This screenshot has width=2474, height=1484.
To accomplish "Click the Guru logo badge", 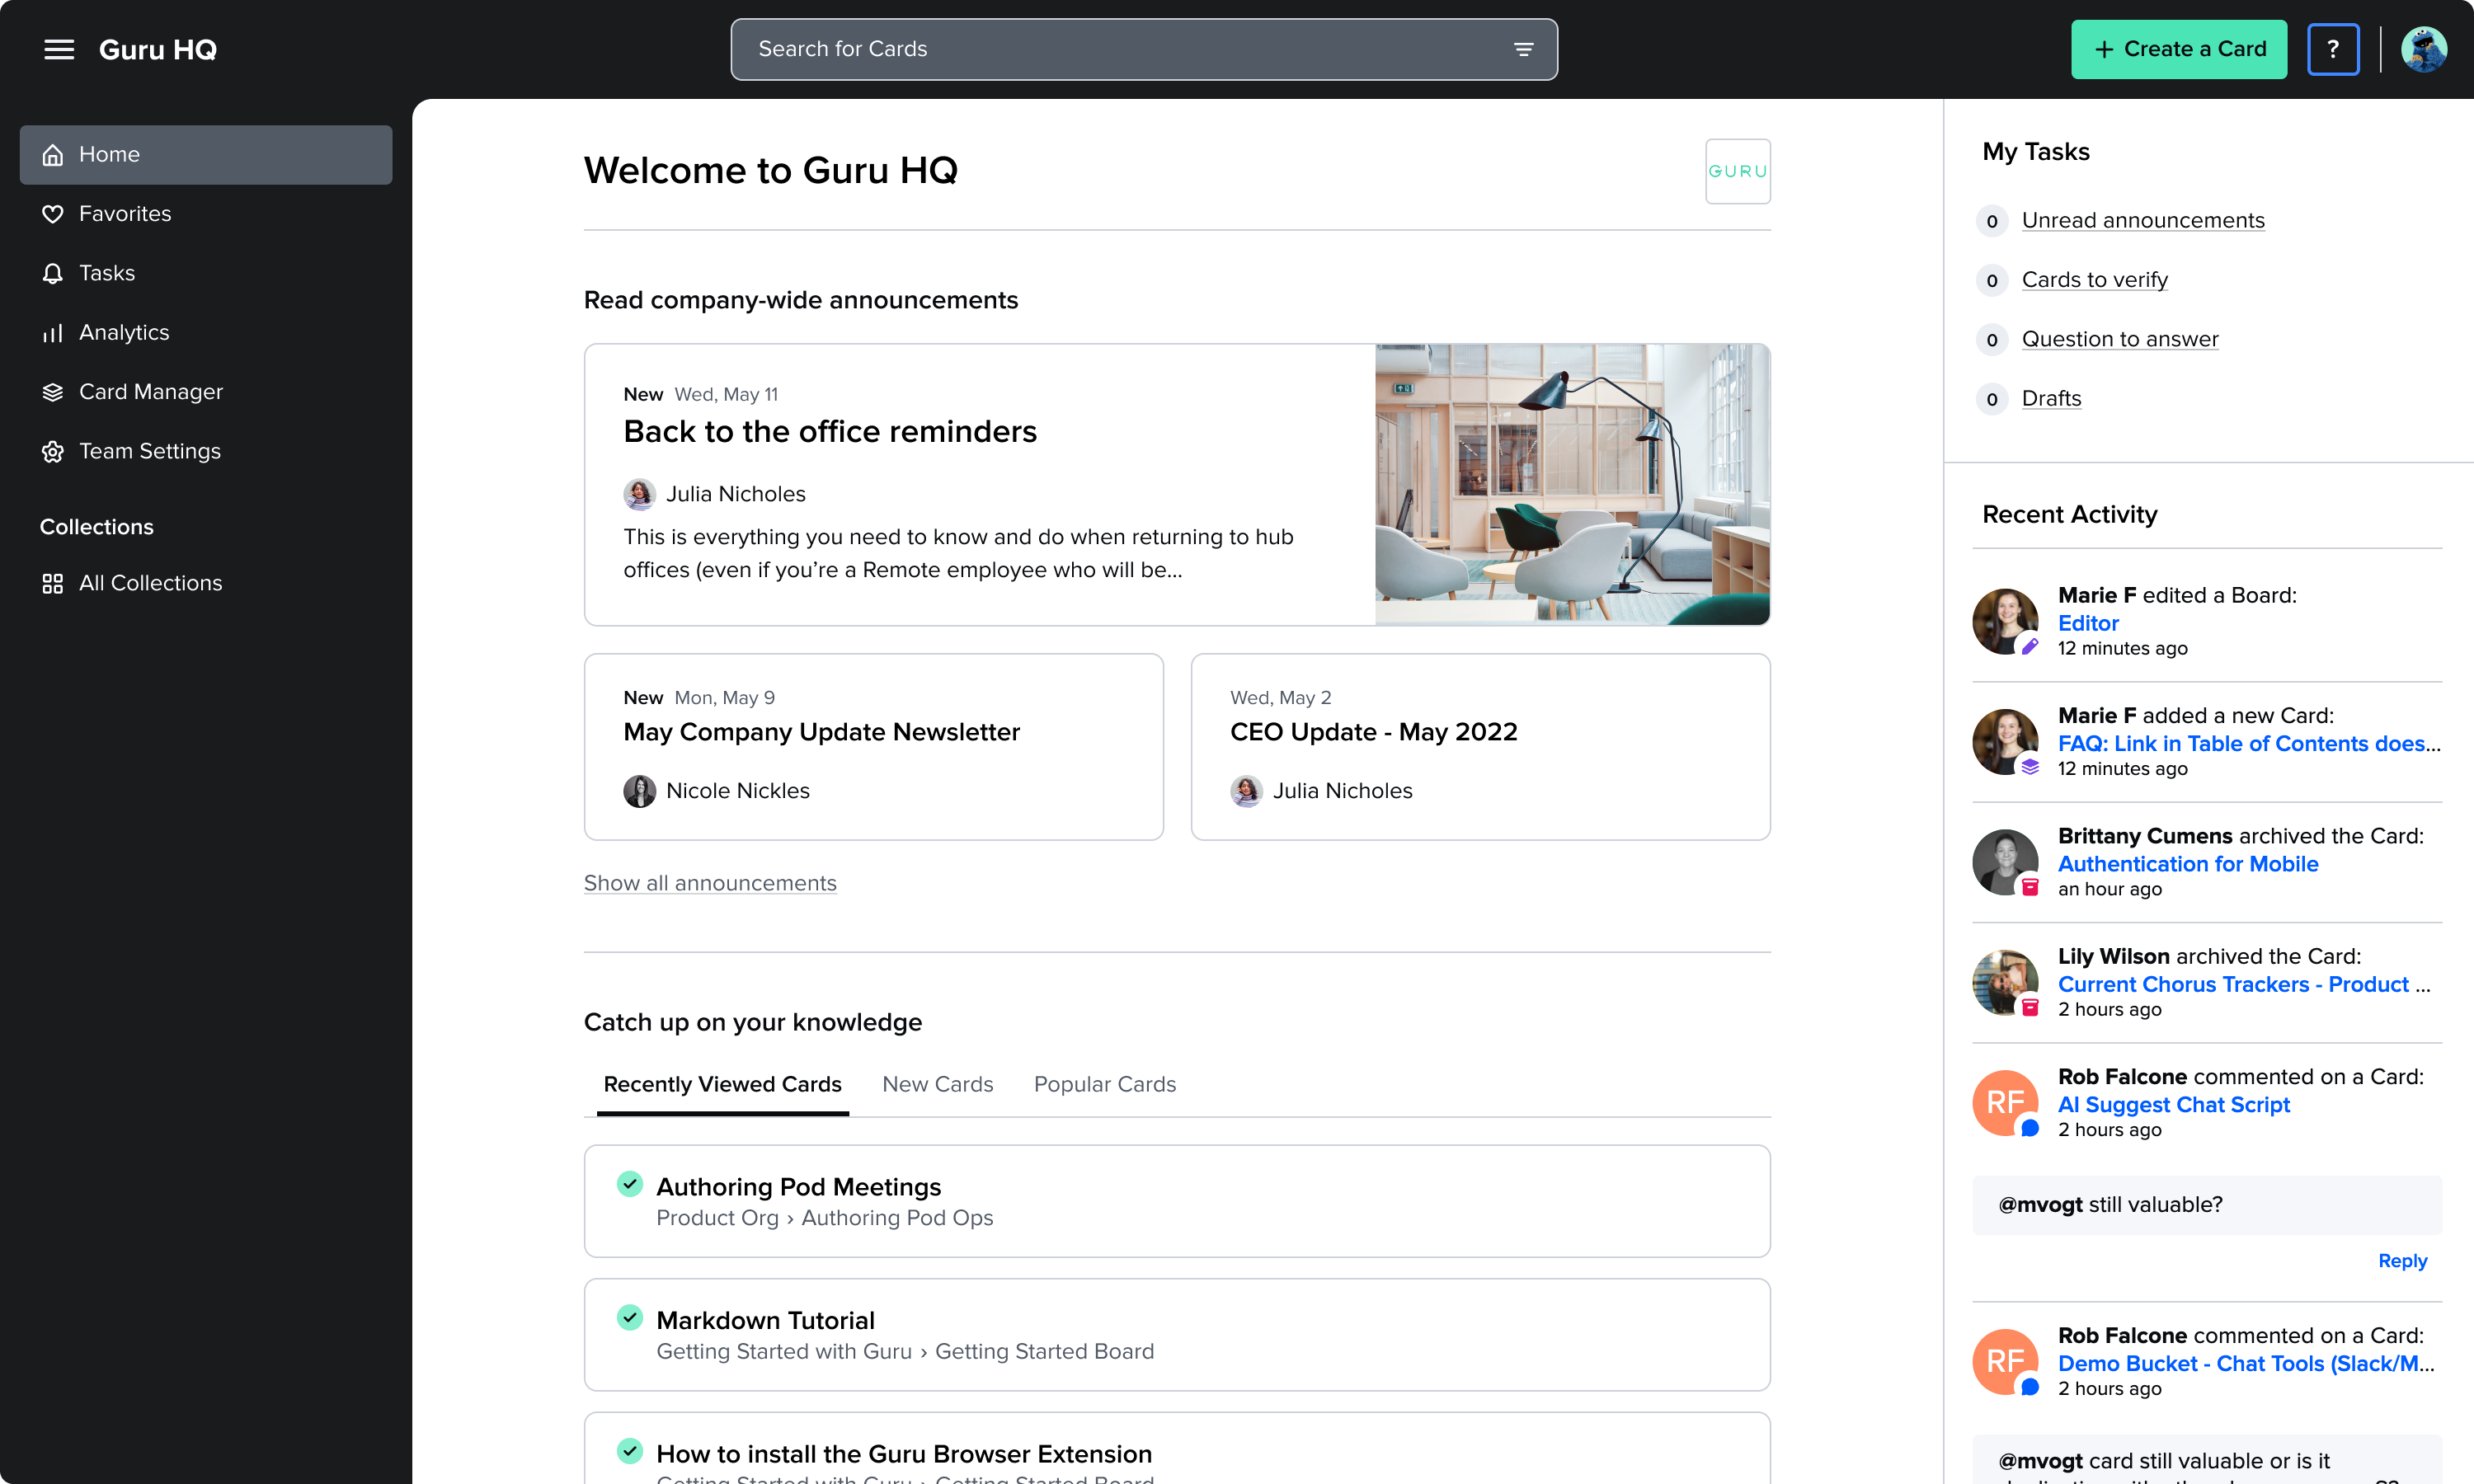I will [x=1737, y=171].
